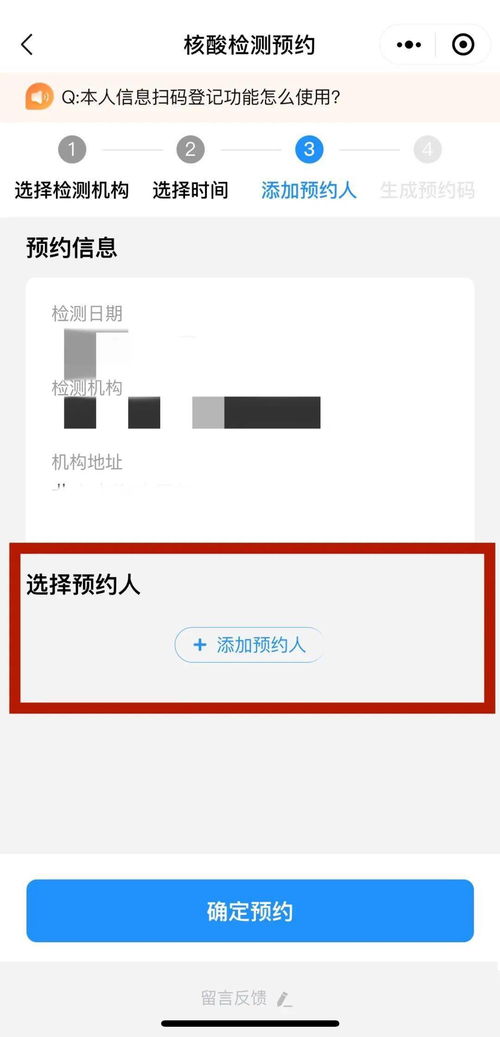
Task: Tap the greyed step 4 circle
Action: pyautogui.click(x=427, y=150)
